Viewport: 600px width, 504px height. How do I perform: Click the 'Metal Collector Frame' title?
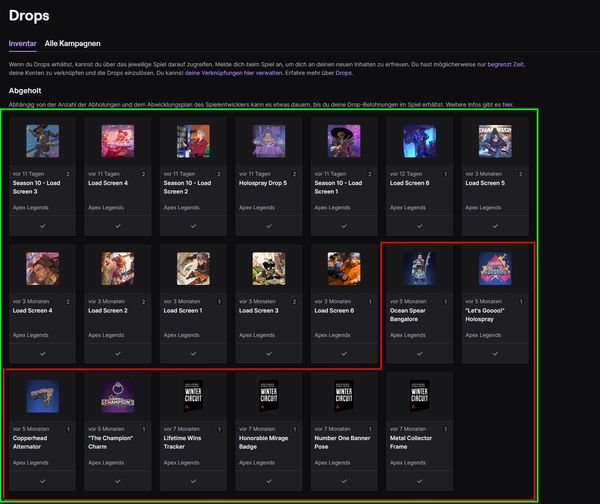pyautogui.click(x=411, y=442)
